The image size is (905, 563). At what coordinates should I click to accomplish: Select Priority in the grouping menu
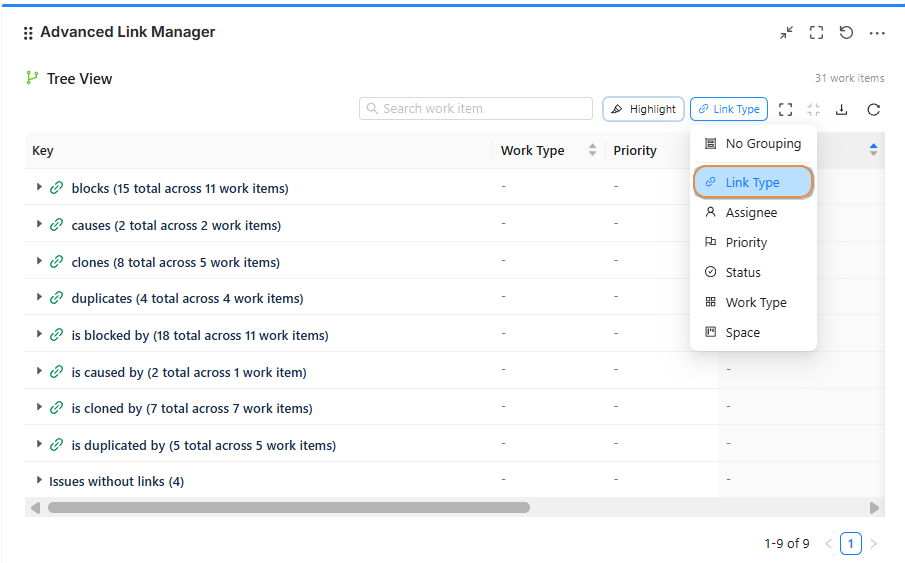746,243
